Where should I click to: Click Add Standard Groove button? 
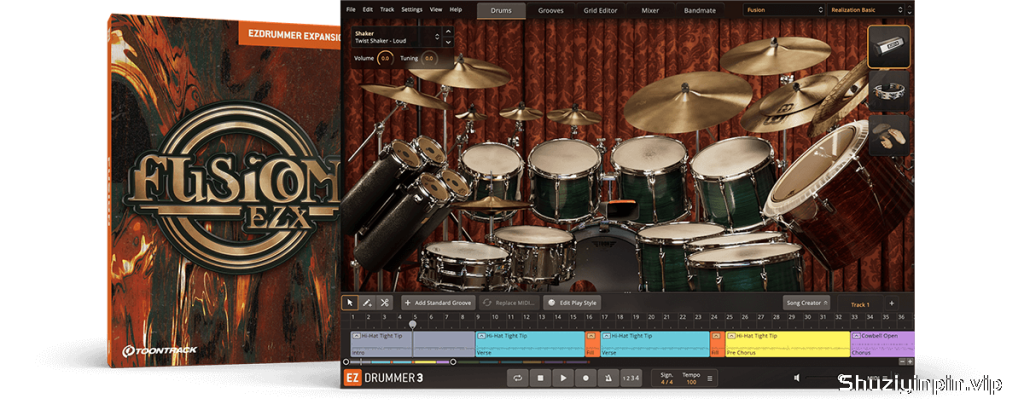(x=438, y=302)
